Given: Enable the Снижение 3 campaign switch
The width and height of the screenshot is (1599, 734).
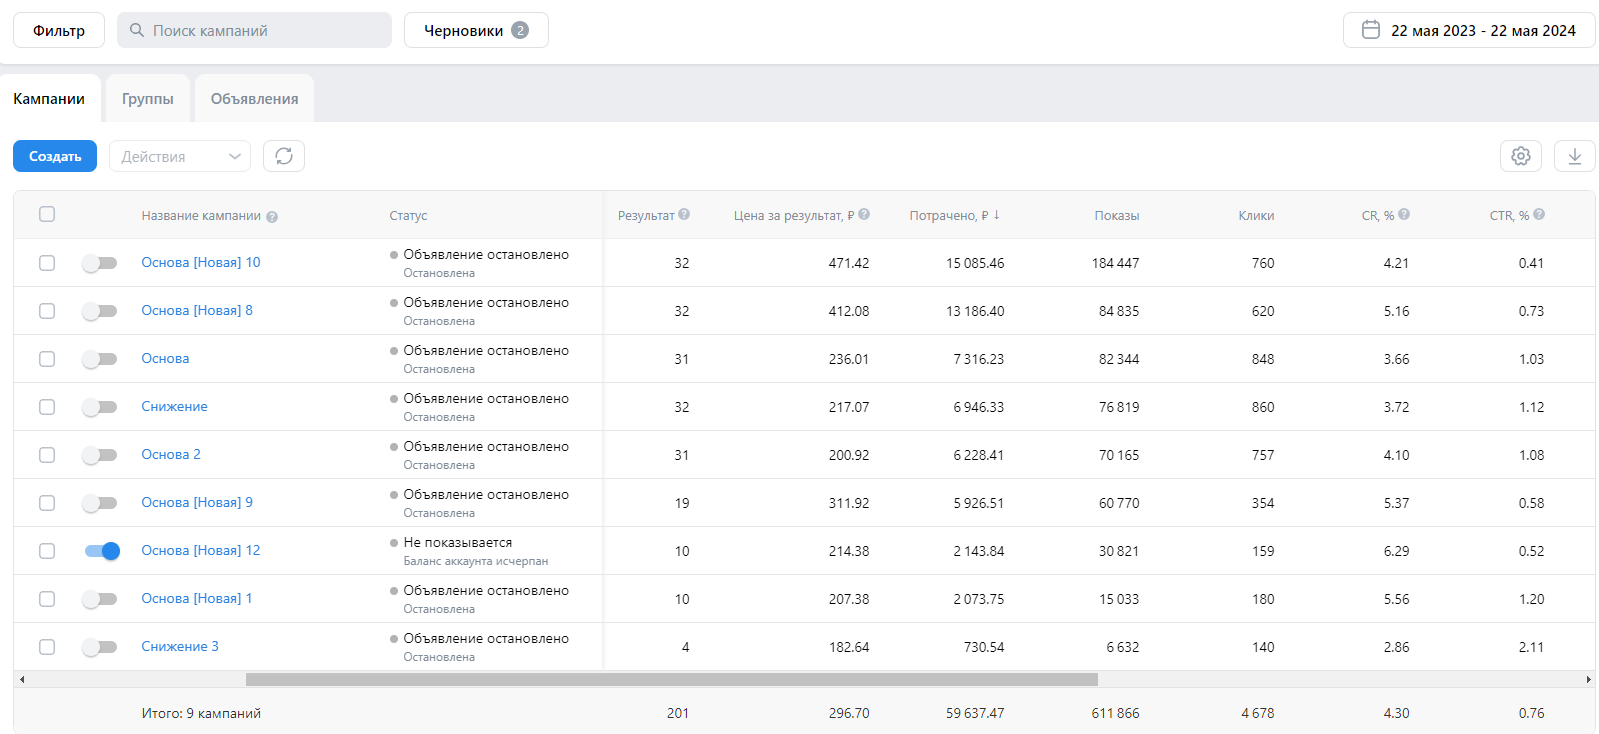Looking at the screenshot, I should [99, 647].
